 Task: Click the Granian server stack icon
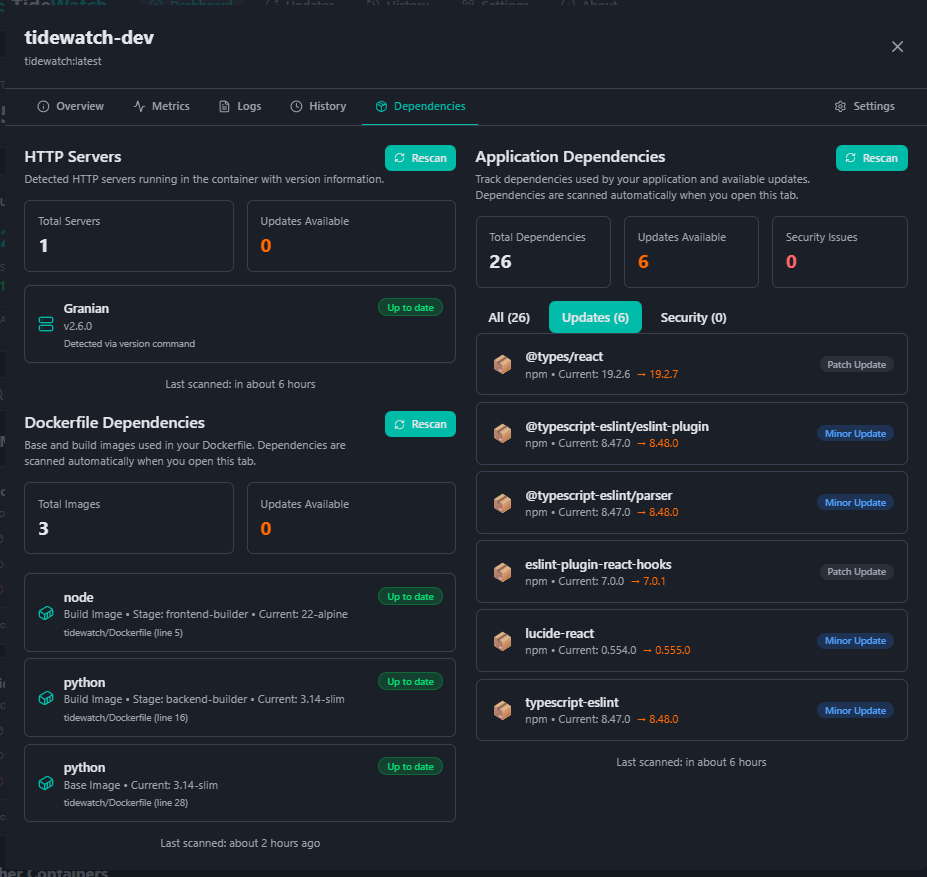[46, 324]
